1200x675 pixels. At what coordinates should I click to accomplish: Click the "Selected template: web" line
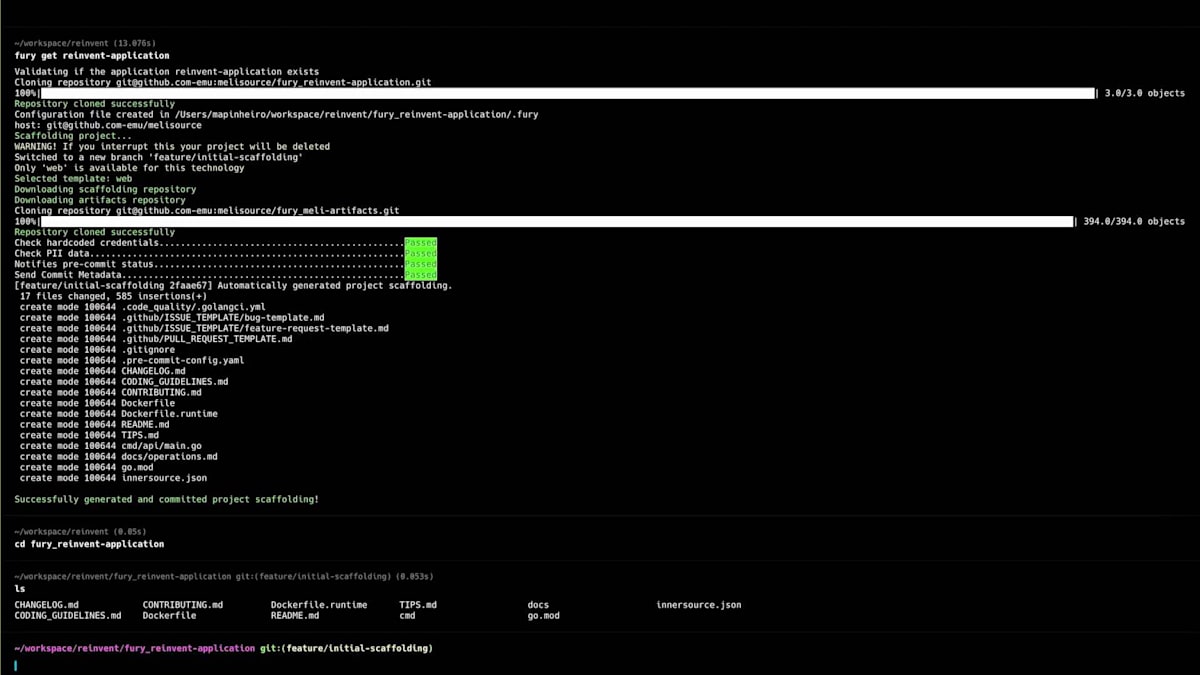(73, 178)
